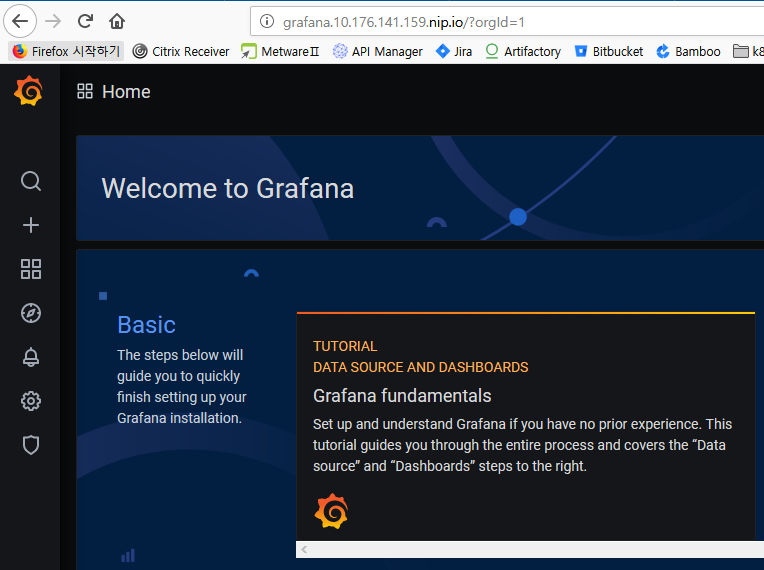Viewport: 764px width, 570px height.
Task: Click the Grafana fundamentals tutorial title
Action: [402, 396]
